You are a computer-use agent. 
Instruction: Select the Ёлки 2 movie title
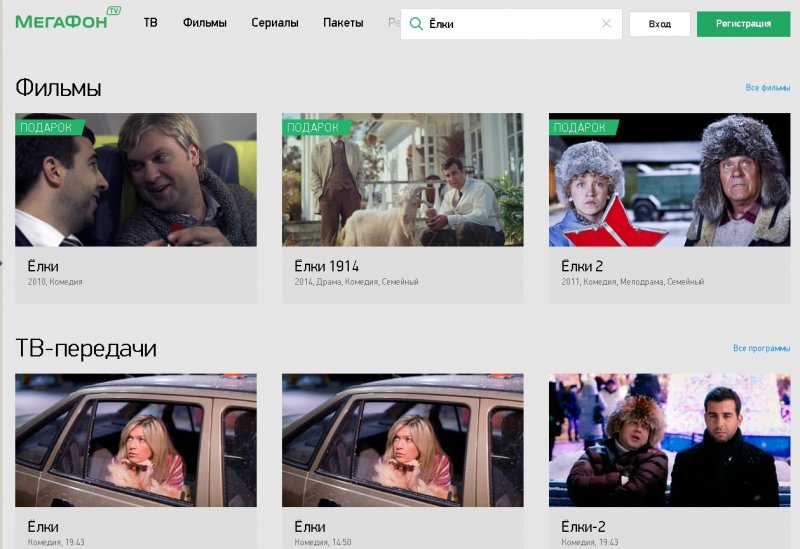[x=581, y=266]
